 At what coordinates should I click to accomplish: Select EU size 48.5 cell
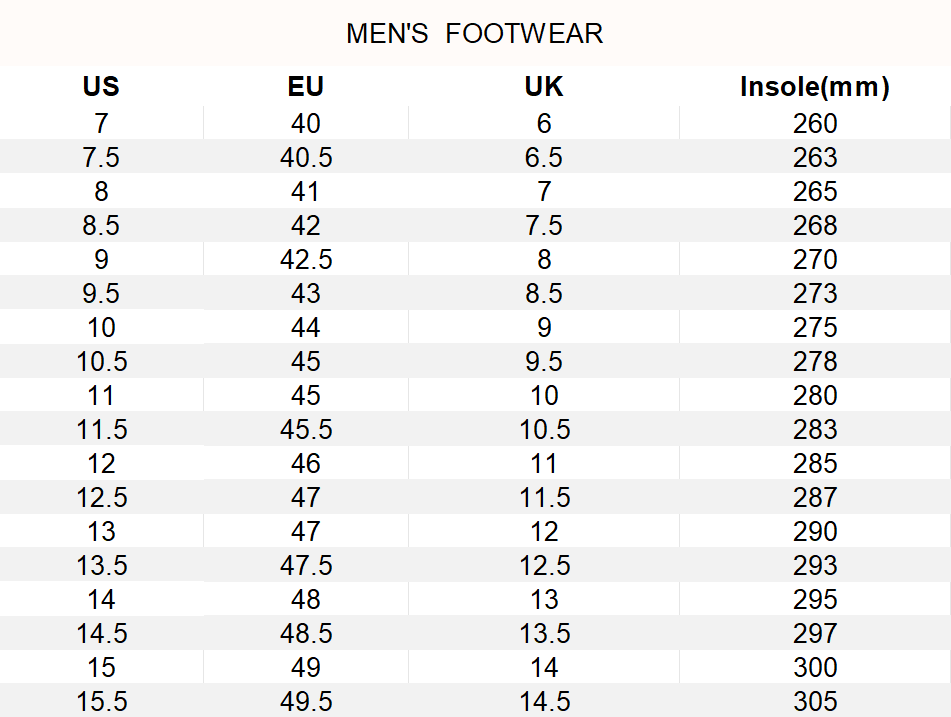coord(306,633)
